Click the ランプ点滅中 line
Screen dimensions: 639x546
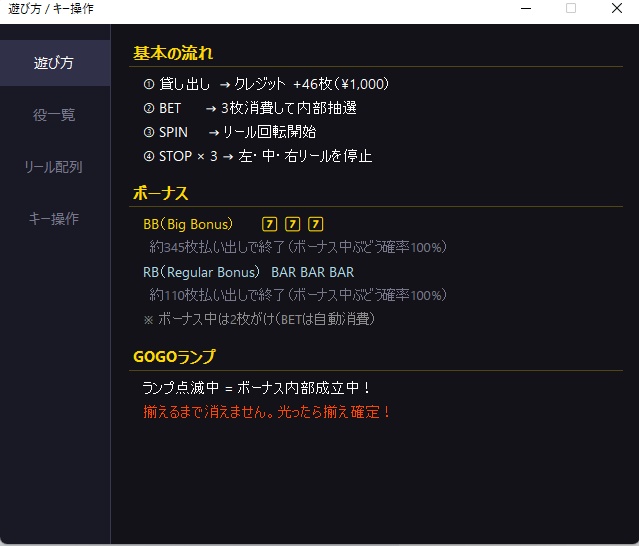pyautogui.click(x=257, y=387)
